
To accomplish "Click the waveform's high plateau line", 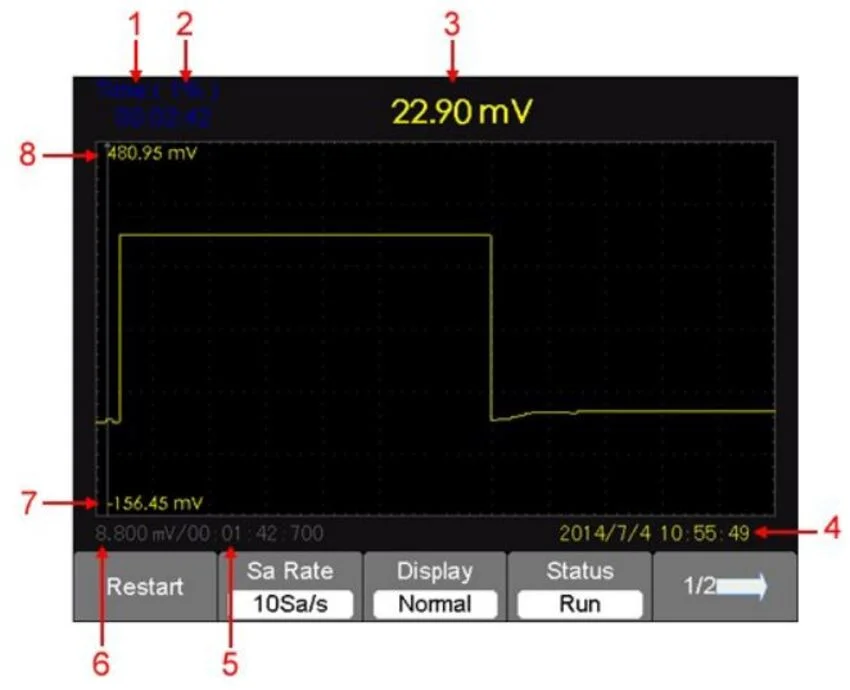I will click(x=300, y=235).
